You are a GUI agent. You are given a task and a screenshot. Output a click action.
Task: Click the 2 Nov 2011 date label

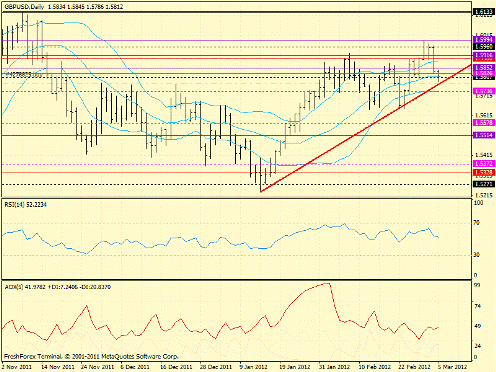click(17, 367)
